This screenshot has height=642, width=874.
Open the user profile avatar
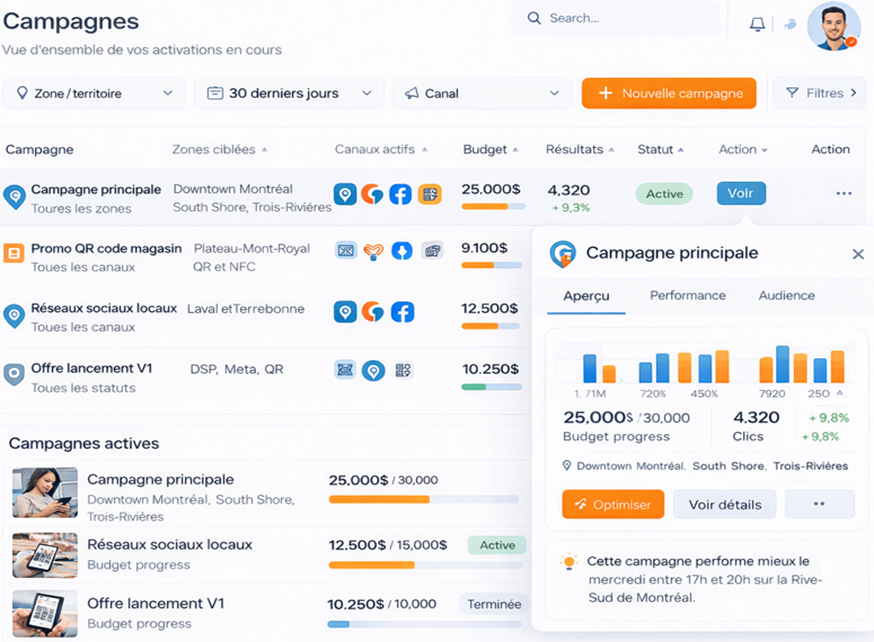832,26
